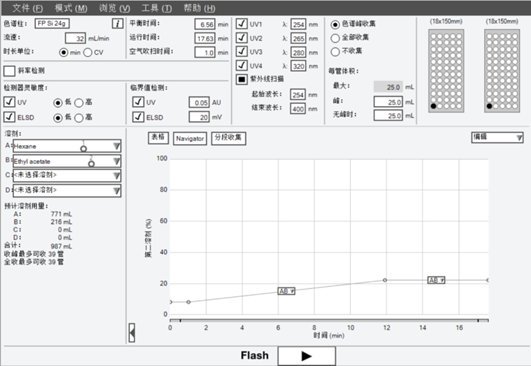Click the AB gradient segment label near 6 min

286,291
